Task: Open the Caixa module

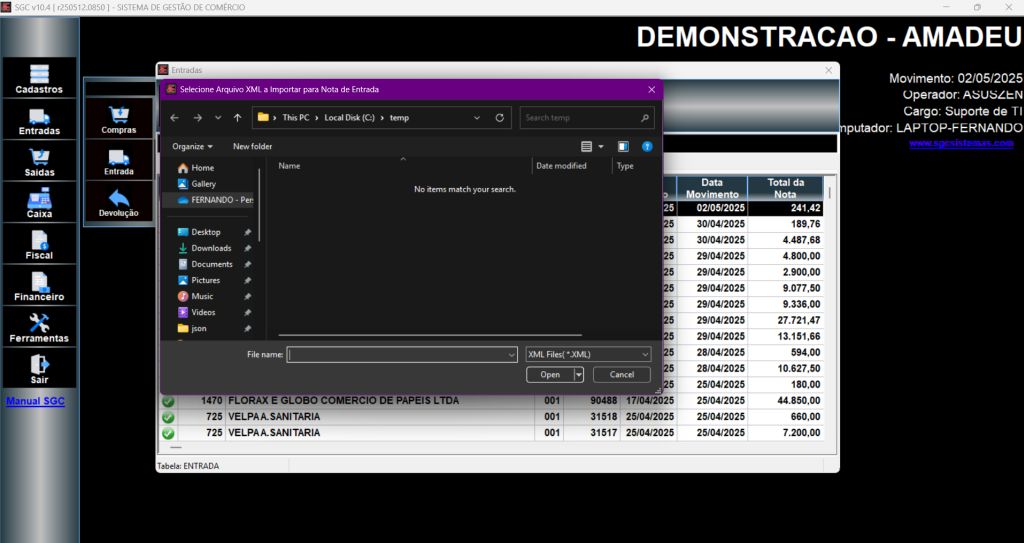Action: pyautogui.click(x=39, y=203)
